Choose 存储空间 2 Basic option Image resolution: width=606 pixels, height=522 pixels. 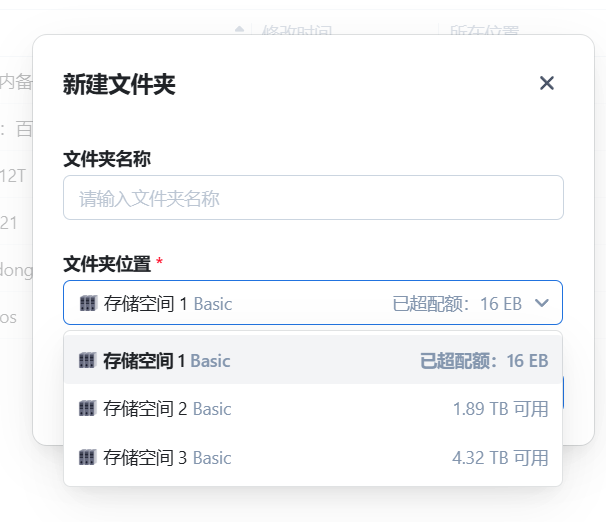coord(313,408)
